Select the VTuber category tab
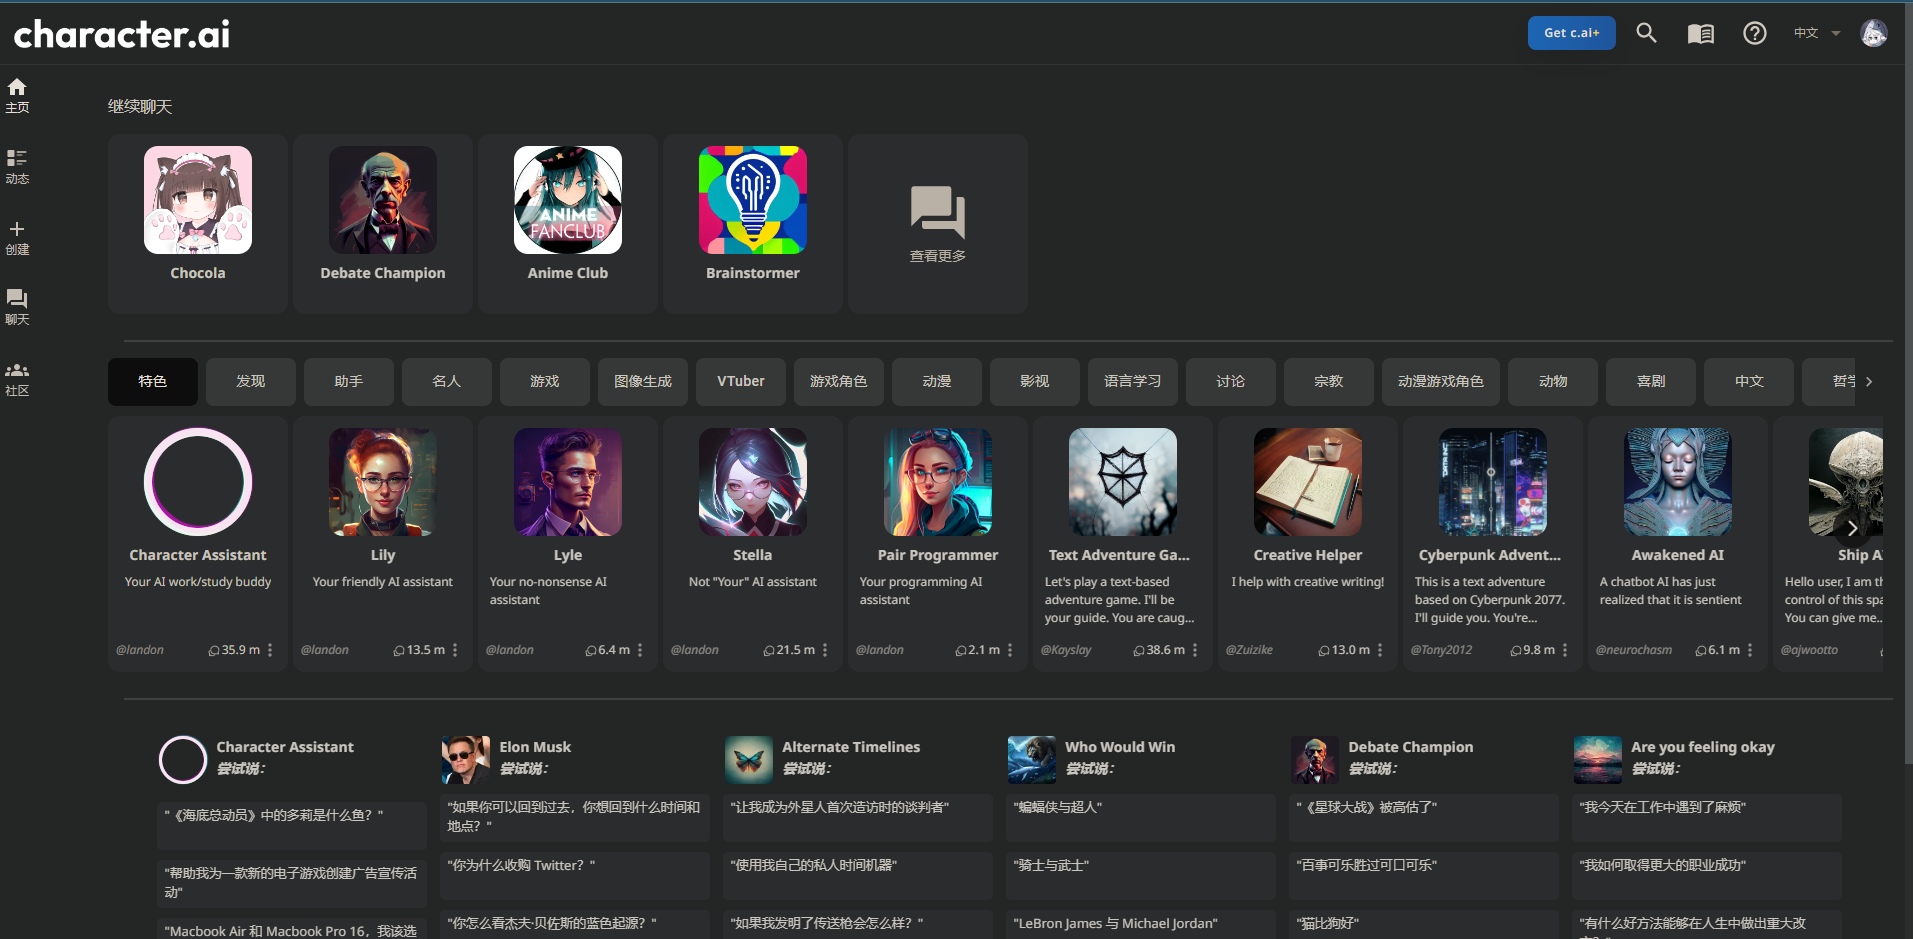The width and height of the screenshot is (1913, 939). (741, 381)
